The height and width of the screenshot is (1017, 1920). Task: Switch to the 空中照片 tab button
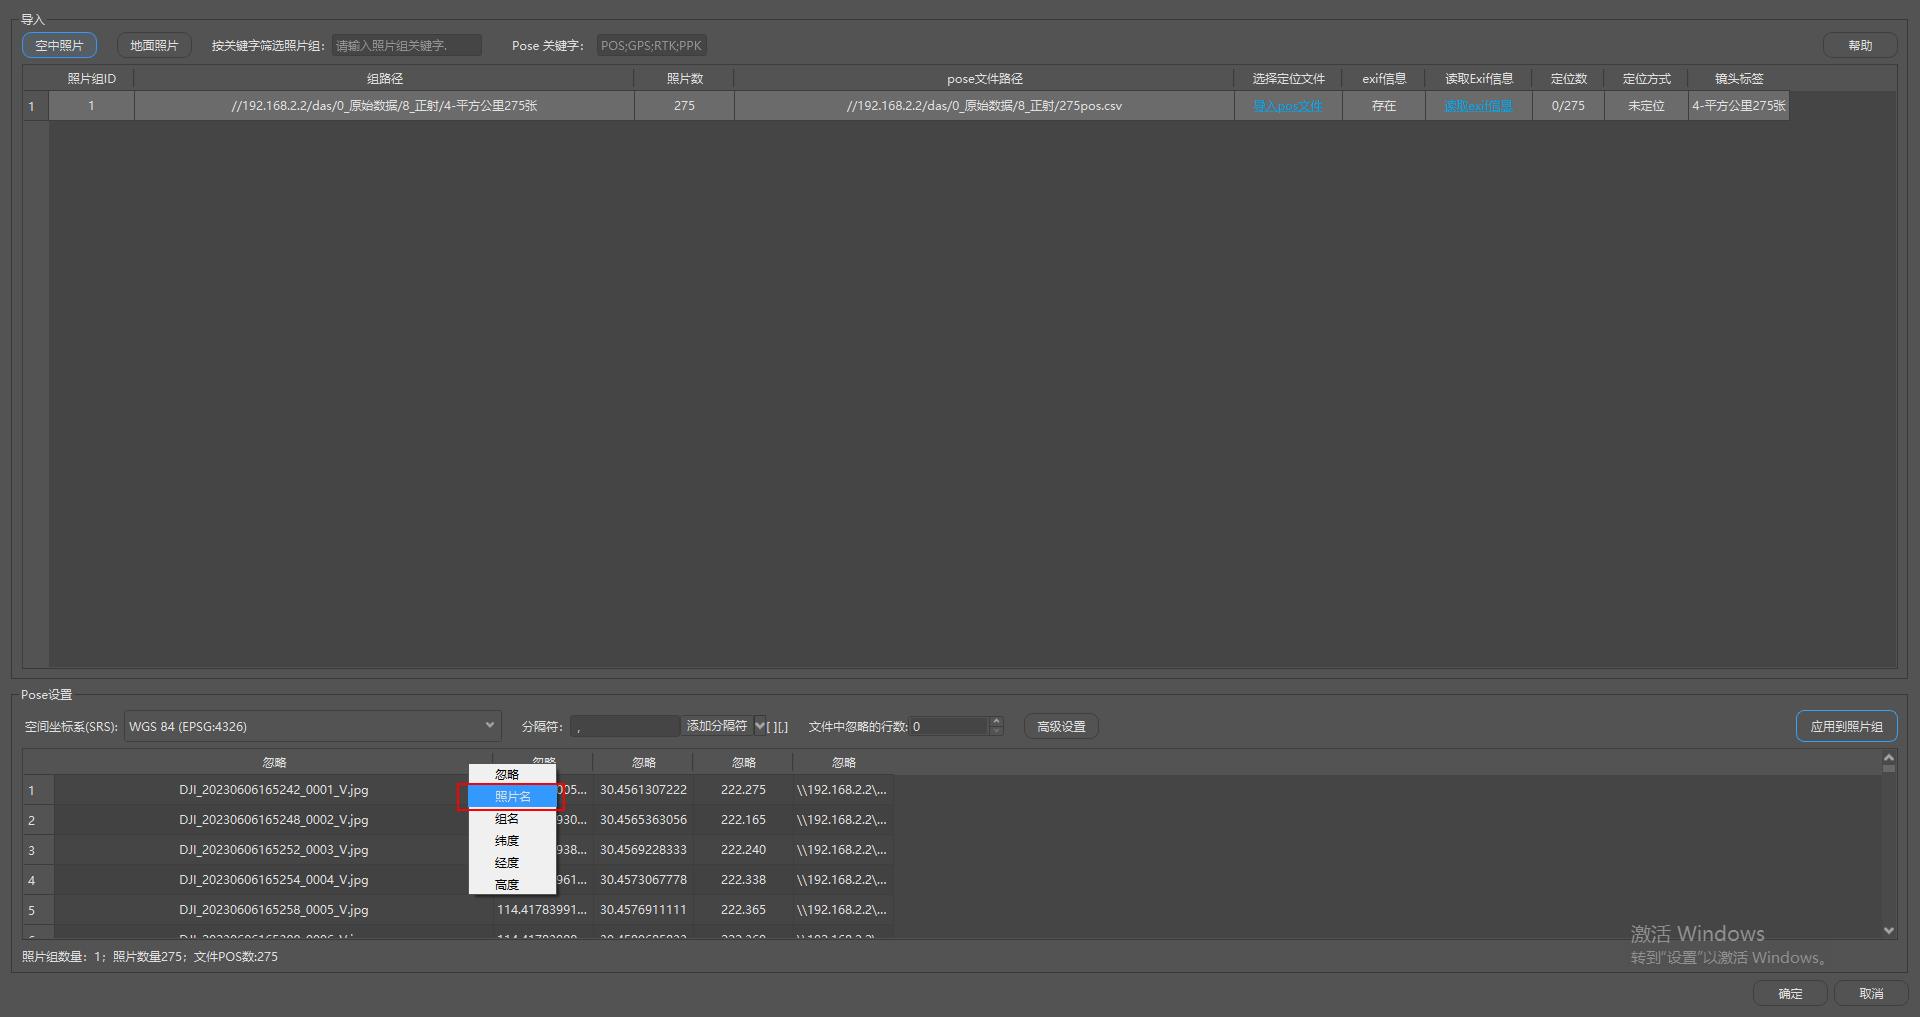[x=59, y=45]
